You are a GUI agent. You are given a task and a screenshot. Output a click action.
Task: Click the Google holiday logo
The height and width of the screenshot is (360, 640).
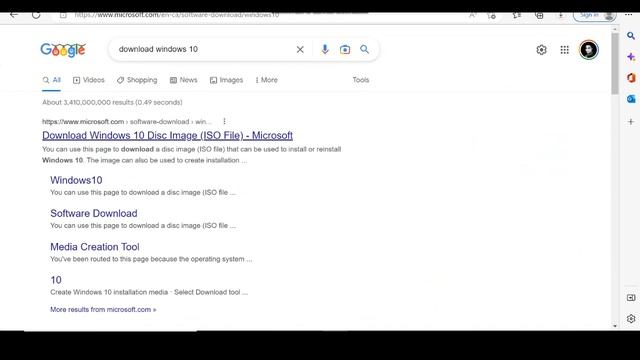pos(63,50)
